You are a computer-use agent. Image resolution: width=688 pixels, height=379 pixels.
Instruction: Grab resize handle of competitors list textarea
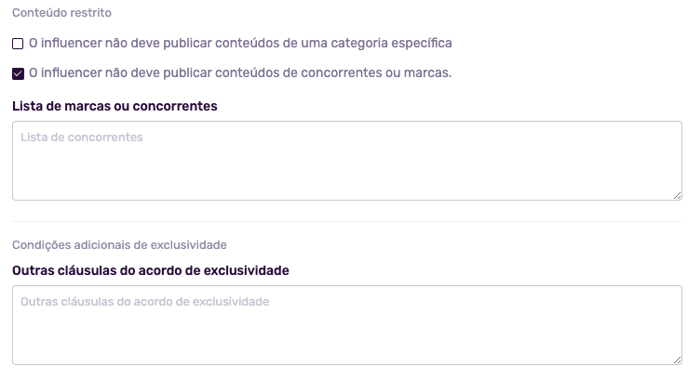677,196
